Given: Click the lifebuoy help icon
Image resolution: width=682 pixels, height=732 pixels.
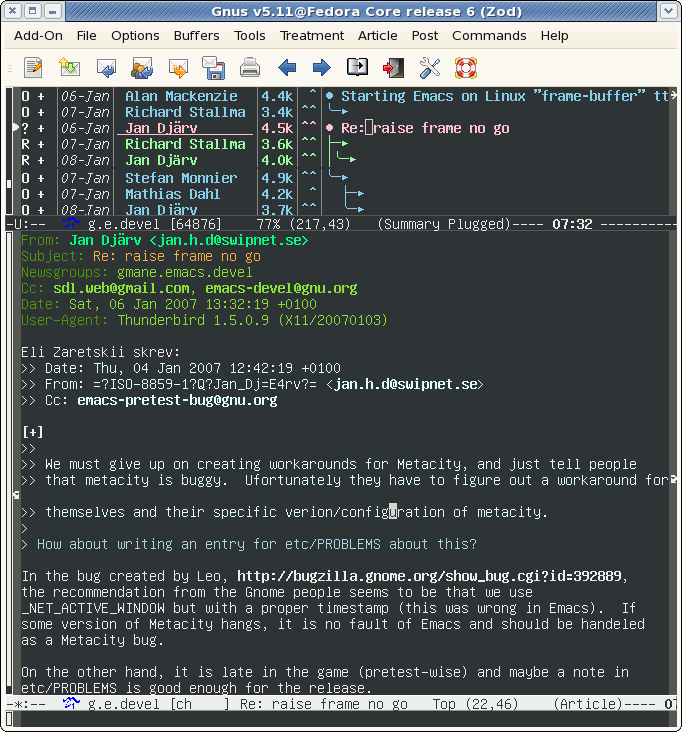Looking at the screenshot, I should [x=465, y=68].
